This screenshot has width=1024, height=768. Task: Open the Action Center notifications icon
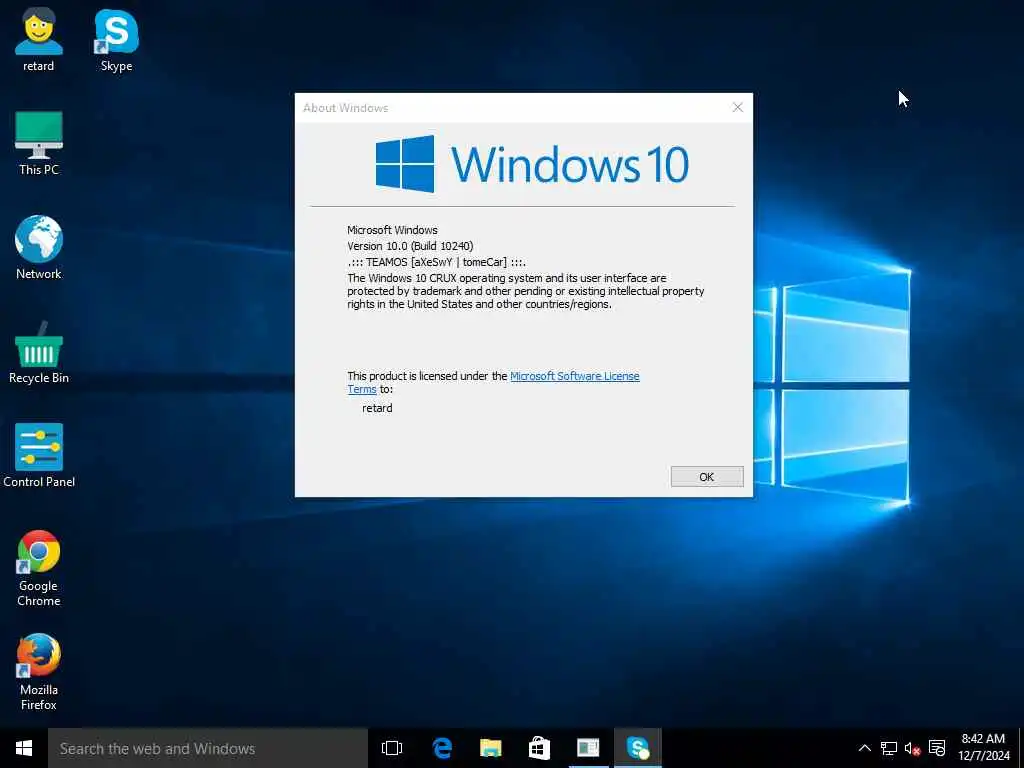coord(936,748)
